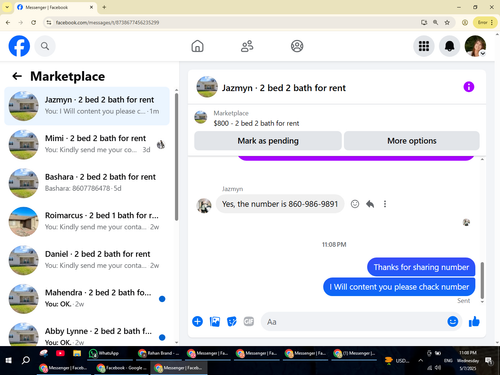The width and height of the screenshot is (500, 375).
Task: Select the Bashara conversation
Action: click(x=87, y=183)
